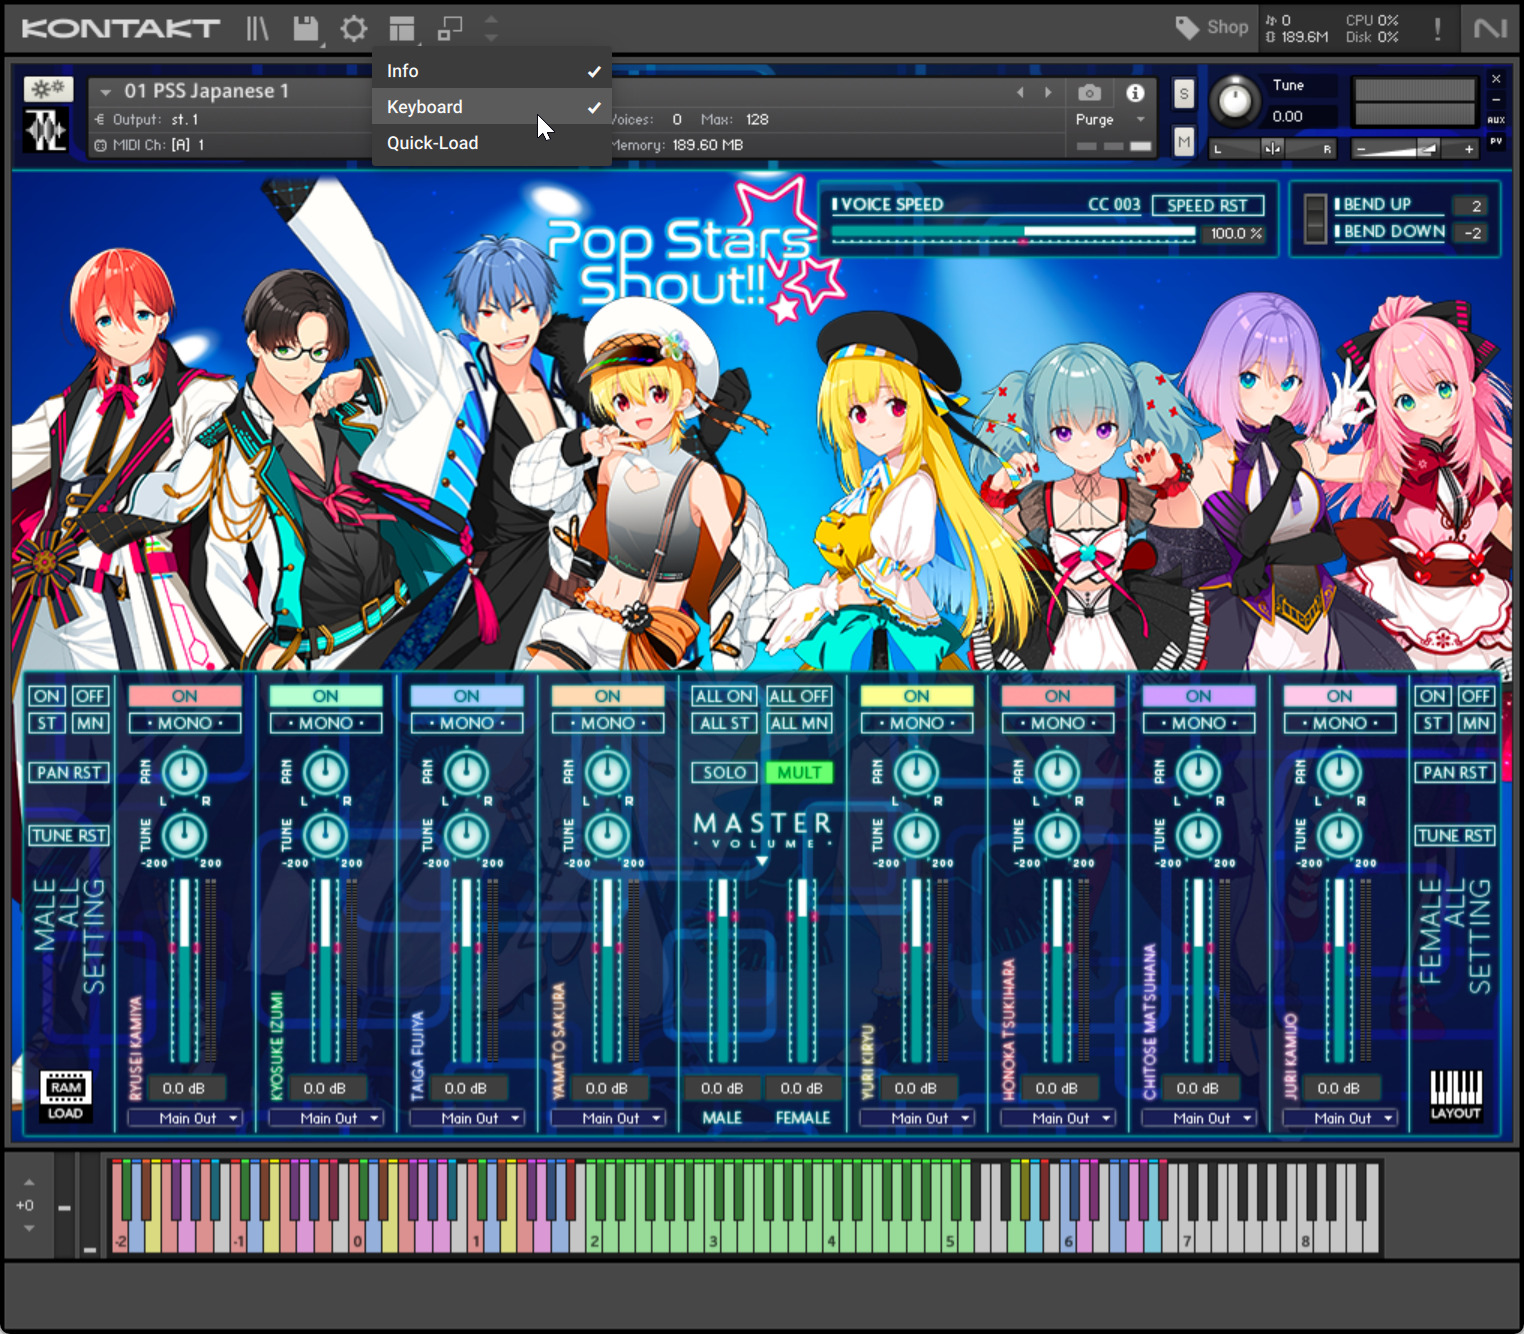
Task: Open the Purge dropdown
Action: pyautogui.click(x=1109, y=119)
